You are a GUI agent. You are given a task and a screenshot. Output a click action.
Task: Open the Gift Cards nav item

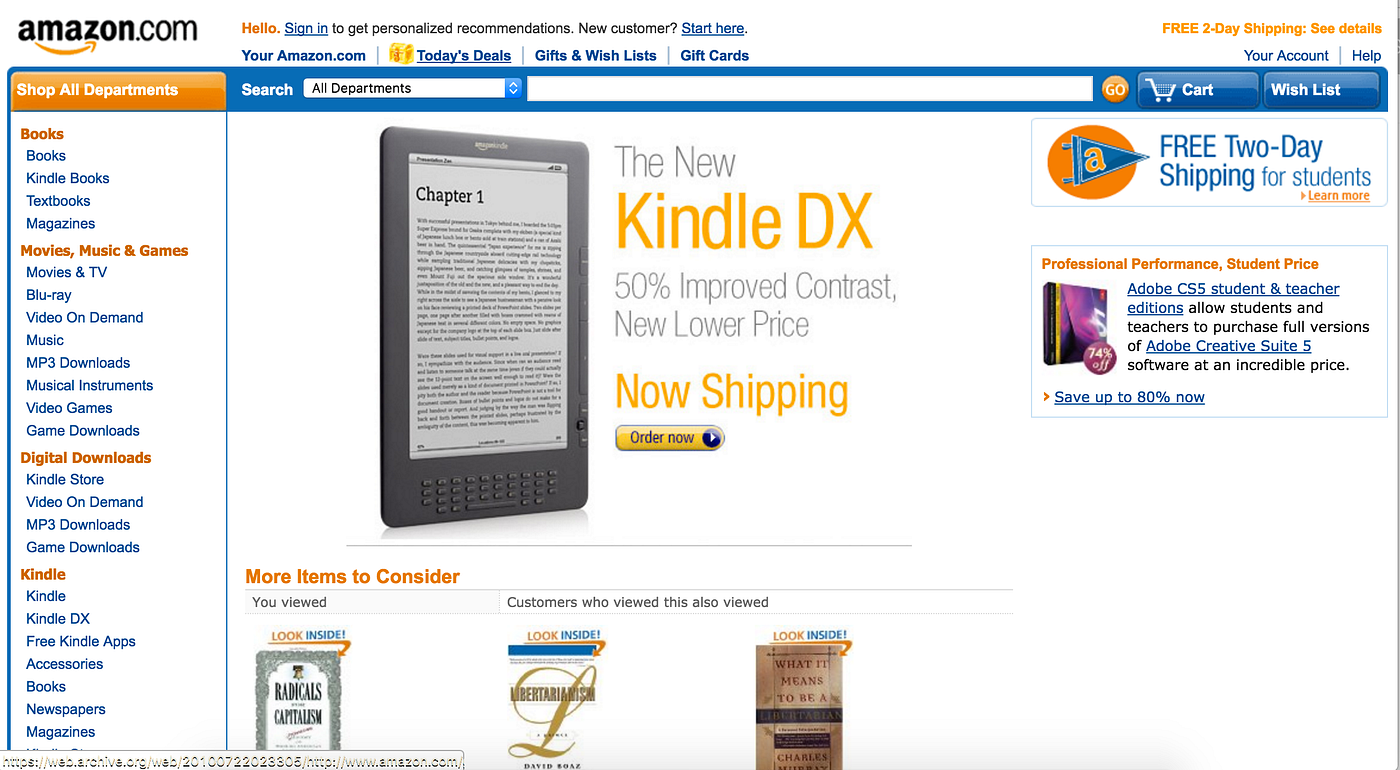click(715, 55)
